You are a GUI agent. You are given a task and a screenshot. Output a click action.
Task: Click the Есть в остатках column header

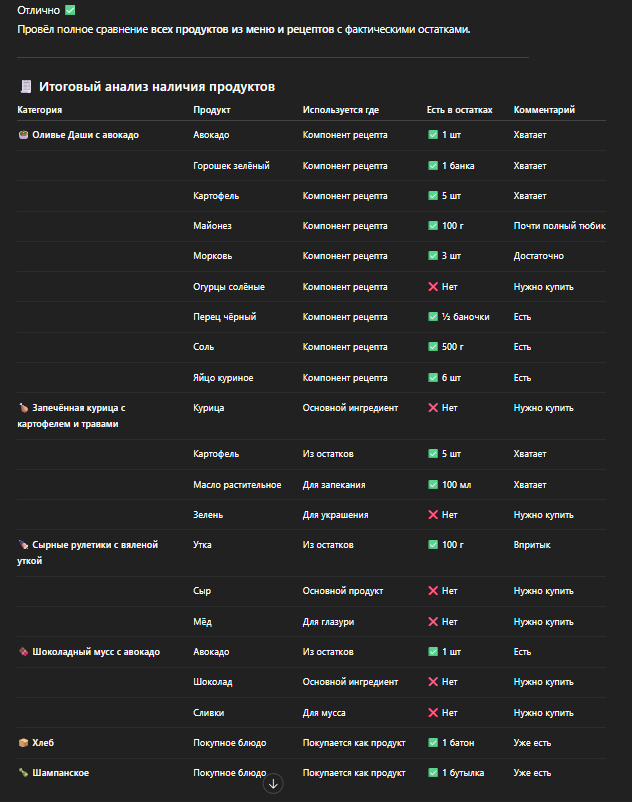coord(459,110)
